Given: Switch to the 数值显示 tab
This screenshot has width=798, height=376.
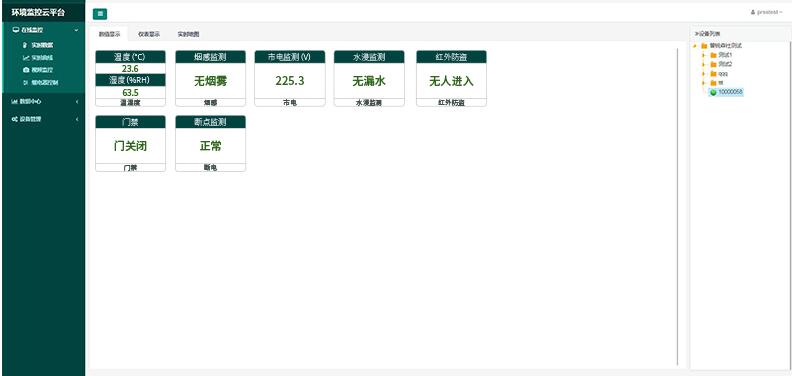Looking at the screenshot, I should click(109, 34).
